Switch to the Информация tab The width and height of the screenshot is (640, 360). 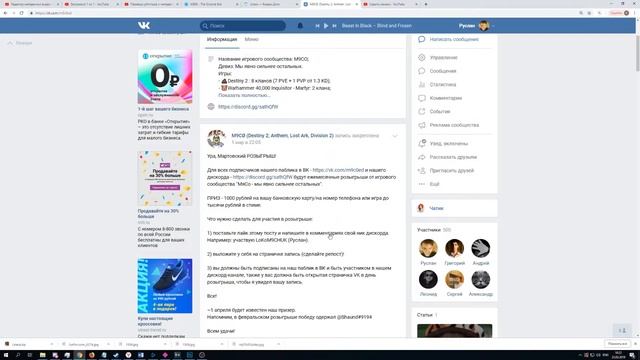(222, 40)
